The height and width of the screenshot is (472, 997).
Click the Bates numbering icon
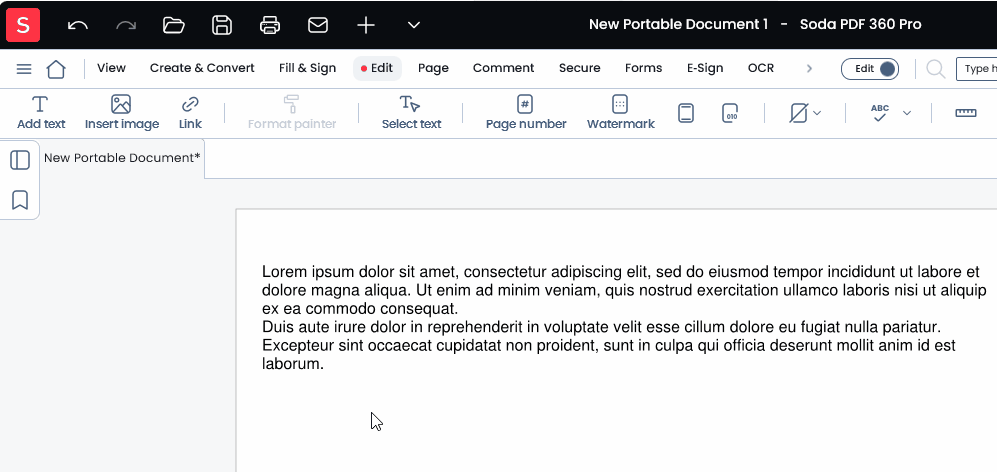point(730,113)
